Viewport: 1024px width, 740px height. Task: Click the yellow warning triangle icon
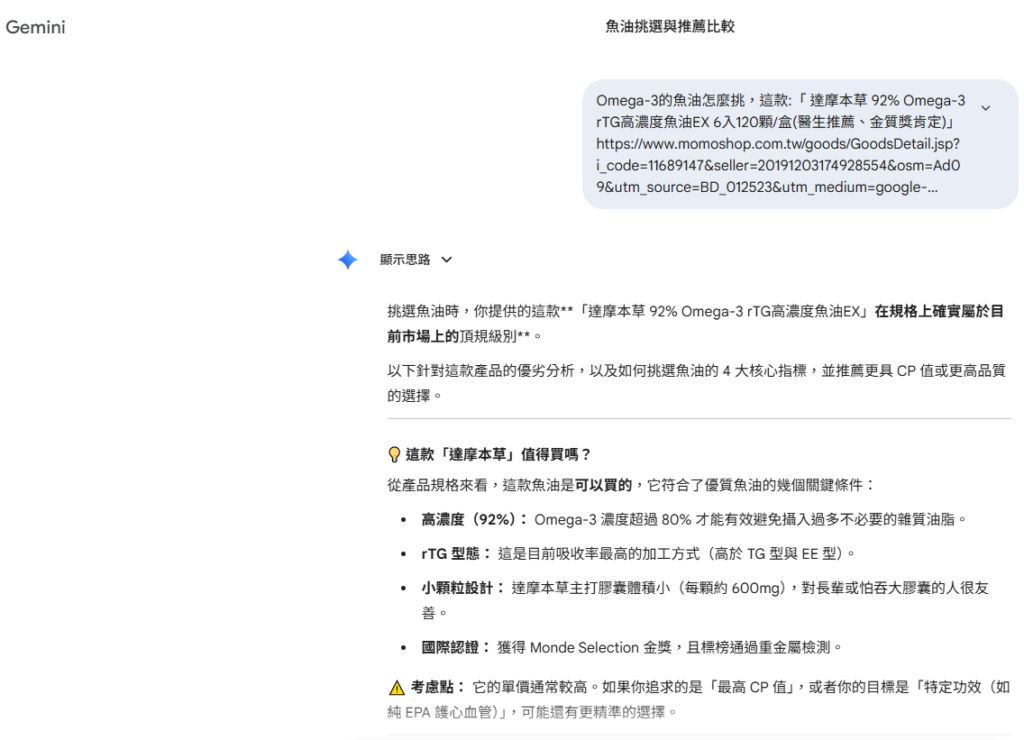pyautogui.click(x=396, y=688)
